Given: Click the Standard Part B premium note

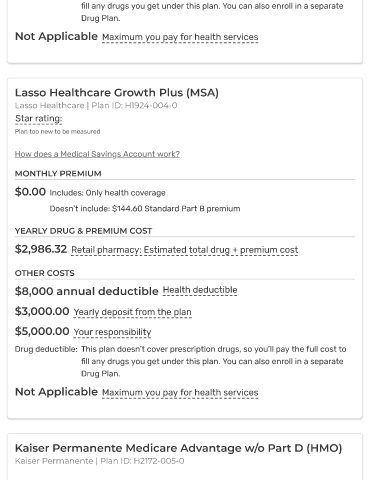Looking at the screenshot, I should [145, 209].
